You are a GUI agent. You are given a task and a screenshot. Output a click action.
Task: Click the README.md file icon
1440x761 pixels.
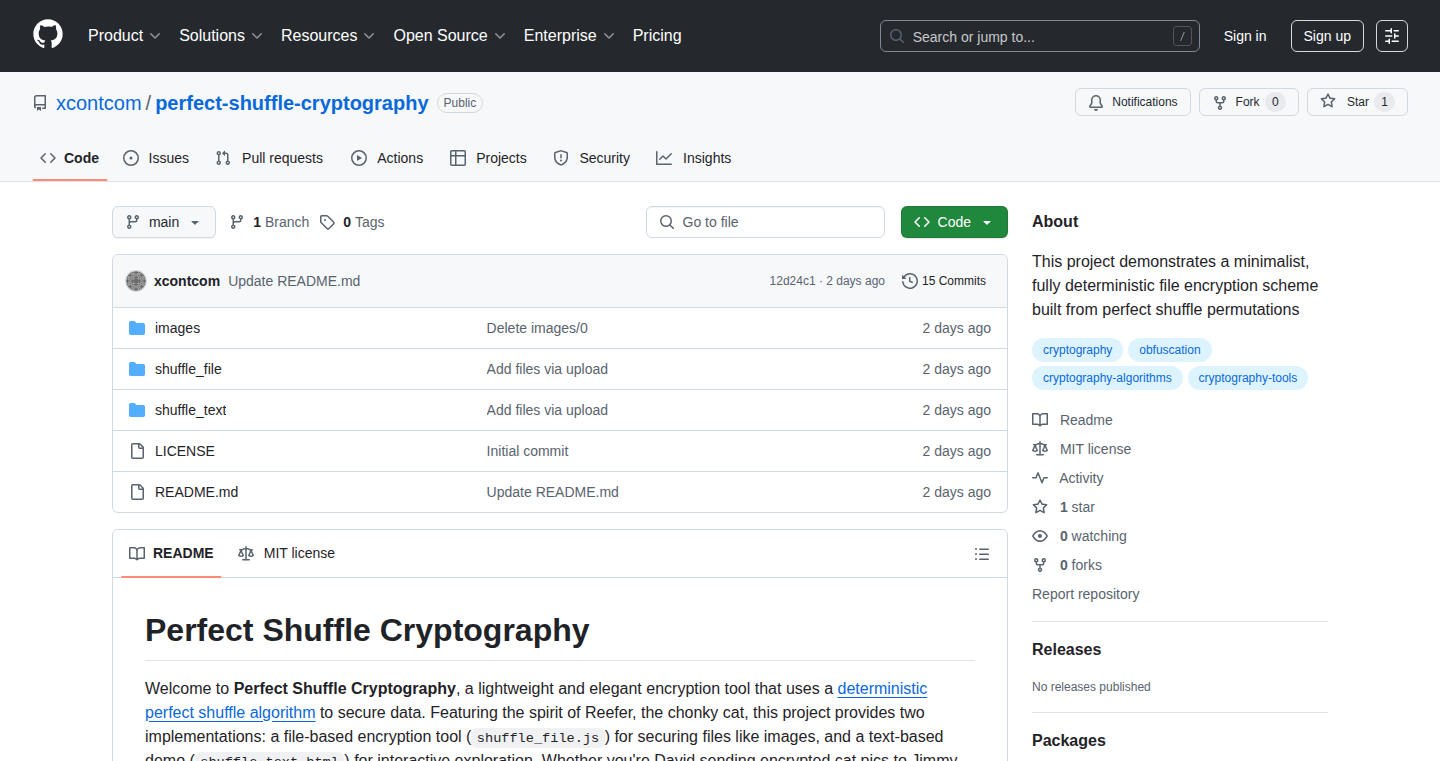(x=137, y=492)
